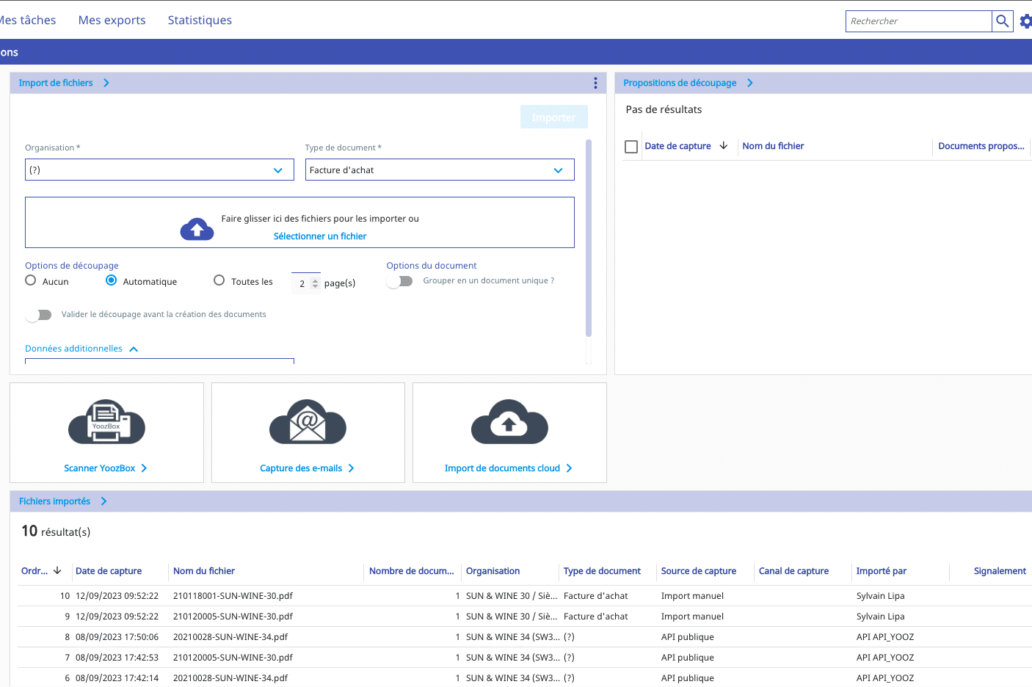
Task: Sort imported files by Organisation column
Action: tap(493, 571)
